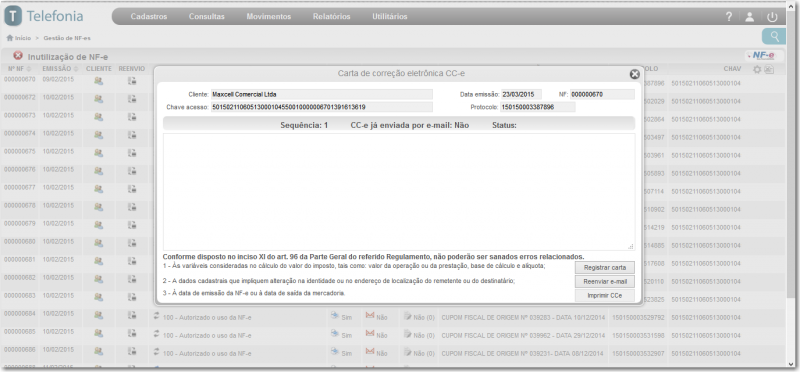Click reenvio icon for NF 000000685

(132, 334)
